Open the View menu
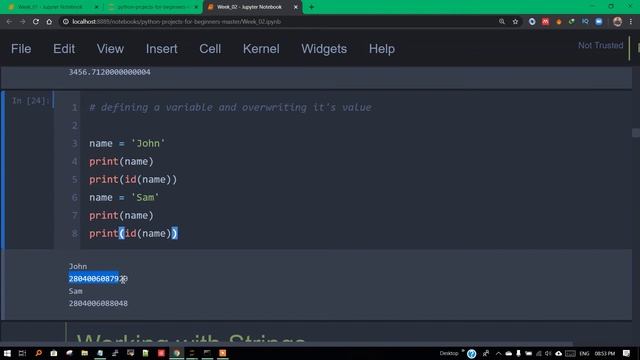The height and width of the screenshot is (360, 640). [x=110, y=49]
